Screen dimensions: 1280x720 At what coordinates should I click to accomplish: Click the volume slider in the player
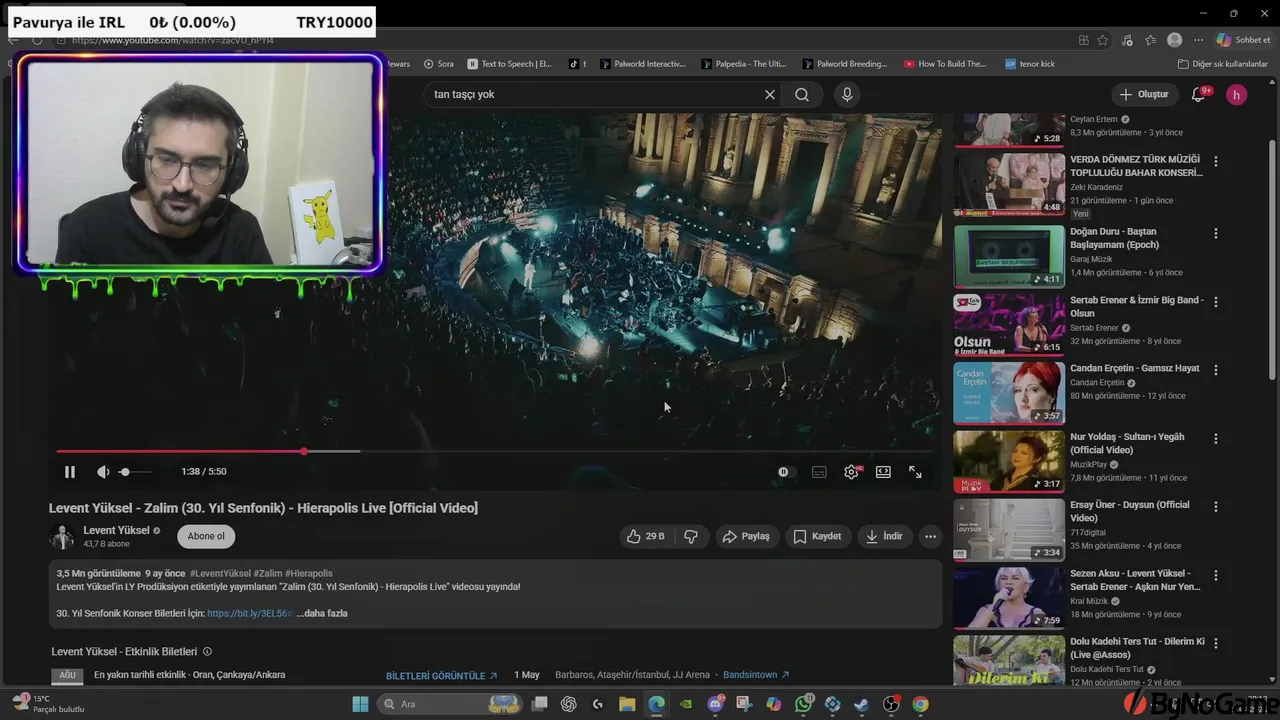(x=135, y=472)
